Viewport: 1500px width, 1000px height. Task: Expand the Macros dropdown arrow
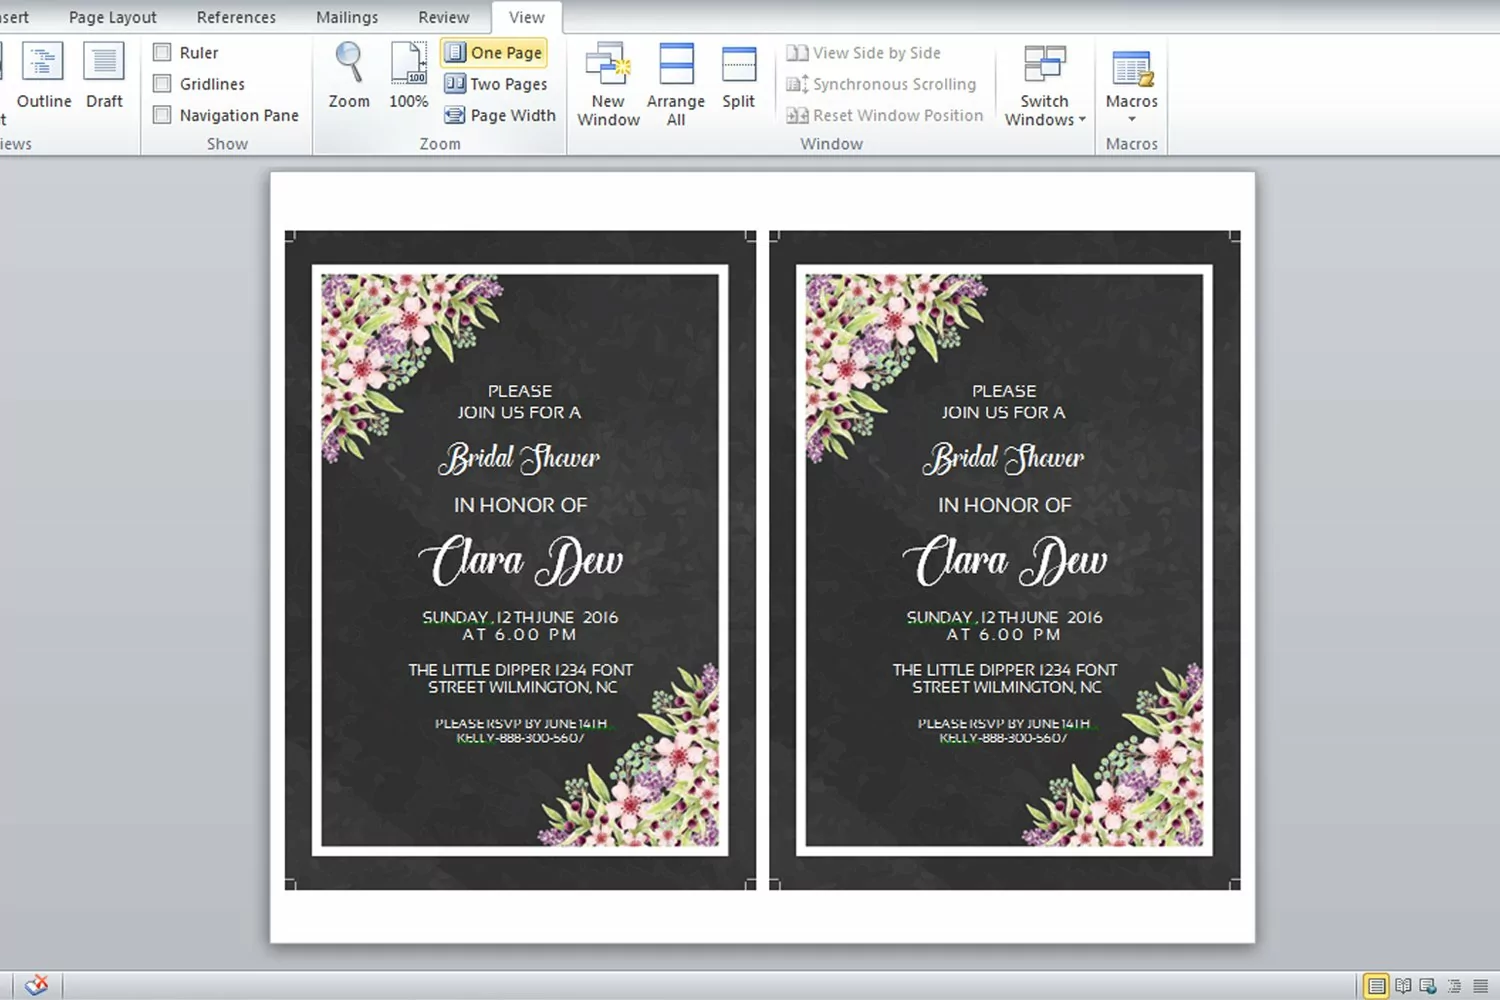(x=1132, y=120)
